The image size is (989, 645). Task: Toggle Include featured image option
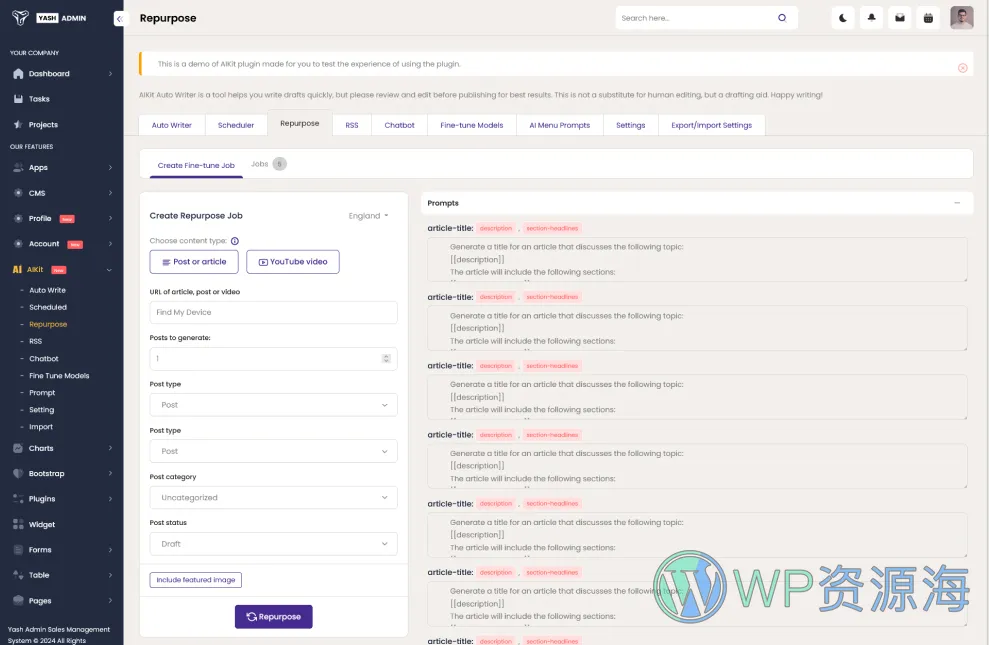pos(196,579)
